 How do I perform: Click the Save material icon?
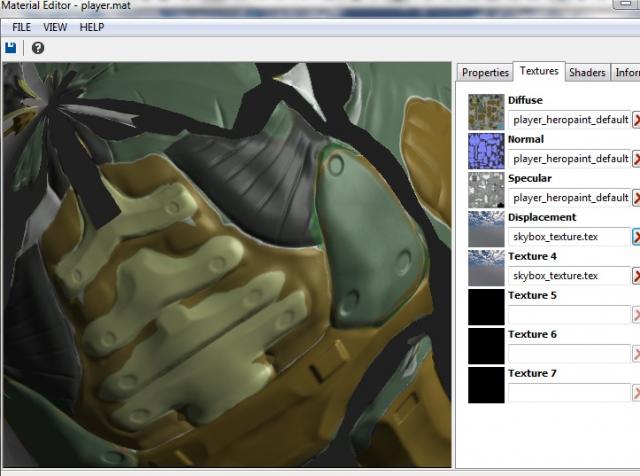click(11, 47)
